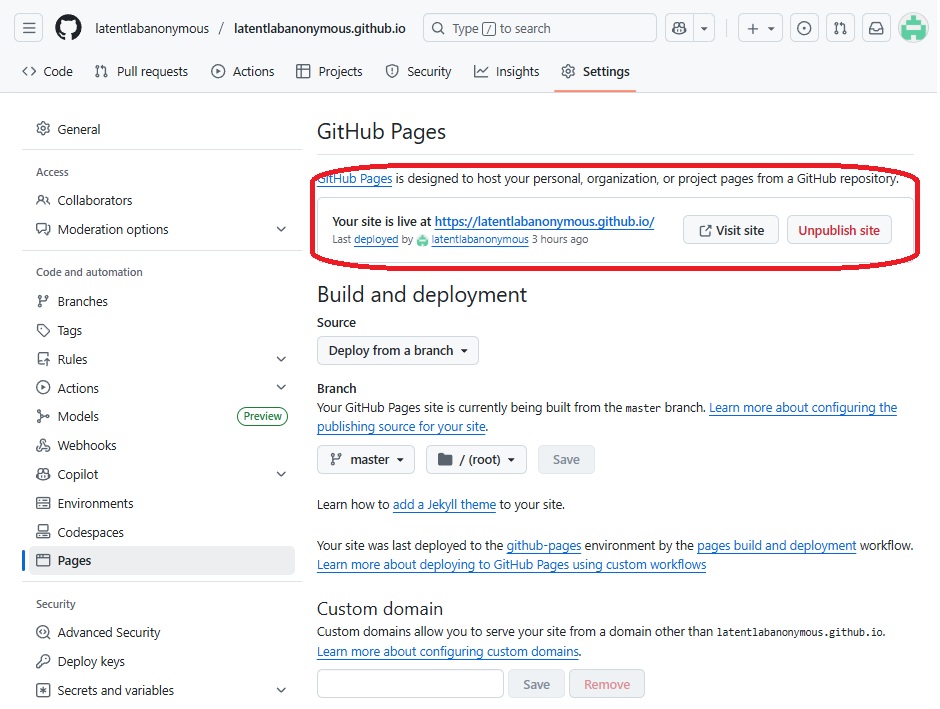View your pull requests from the header icon

(840, 28)
